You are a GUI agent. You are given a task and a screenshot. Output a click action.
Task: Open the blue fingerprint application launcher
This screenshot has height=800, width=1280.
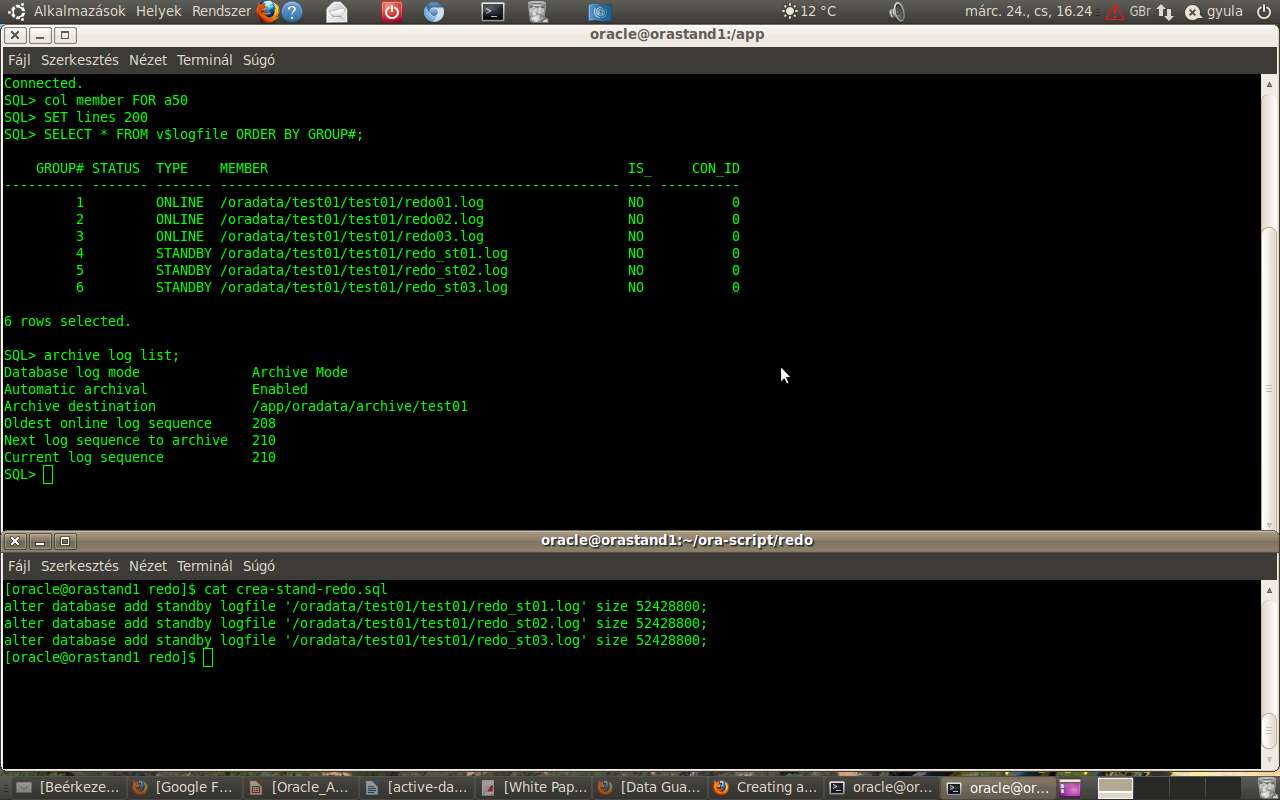point(600,12)
